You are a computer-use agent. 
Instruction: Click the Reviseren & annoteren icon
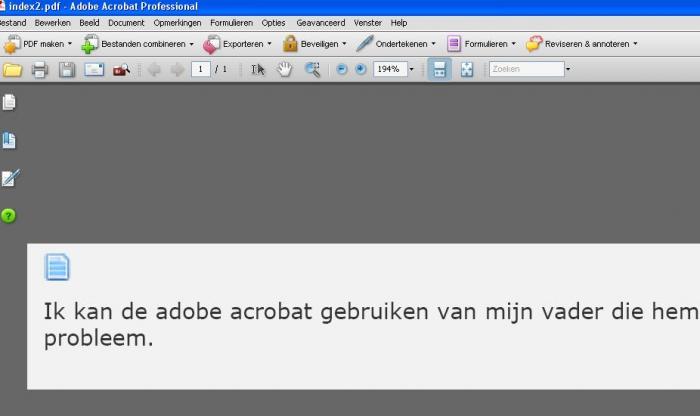click(534, 44)
